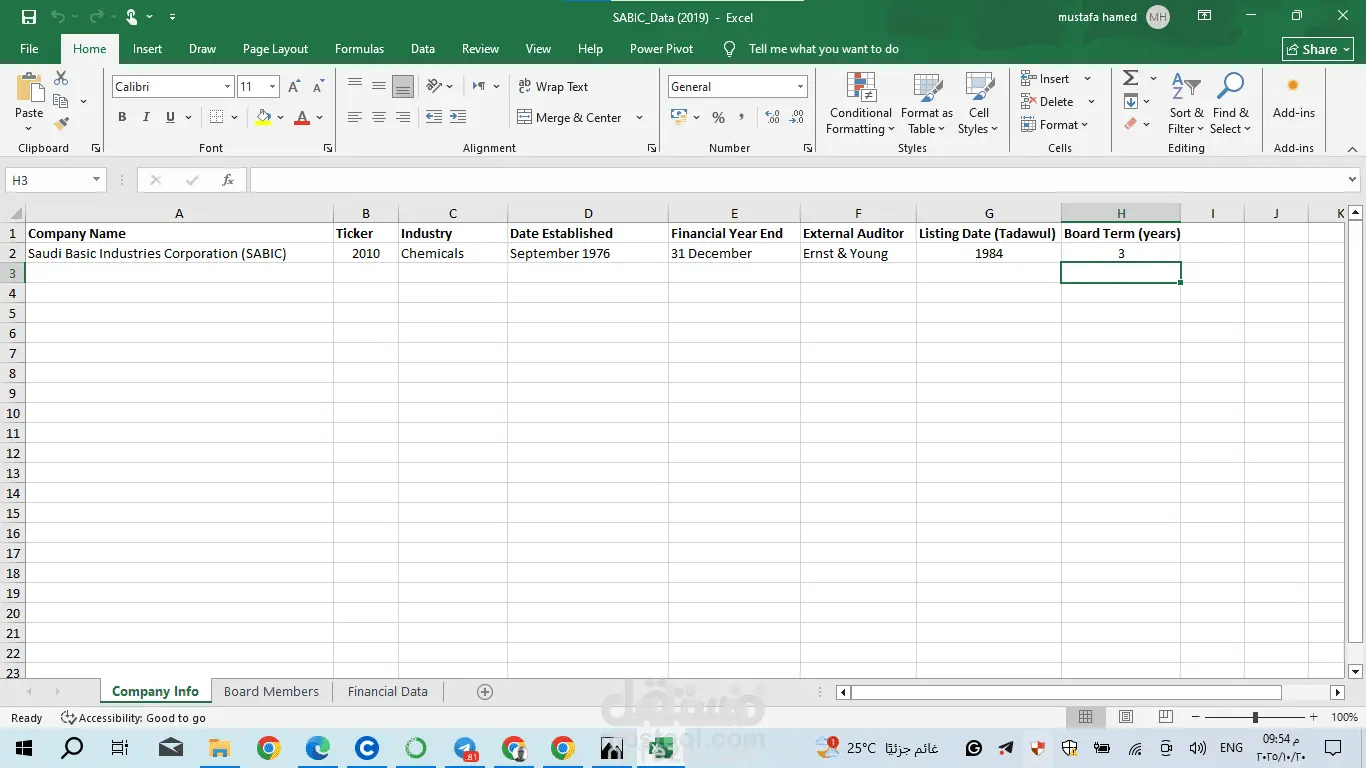Click the Share button
The image size is (1366, 768).
tap(1318, 49)
